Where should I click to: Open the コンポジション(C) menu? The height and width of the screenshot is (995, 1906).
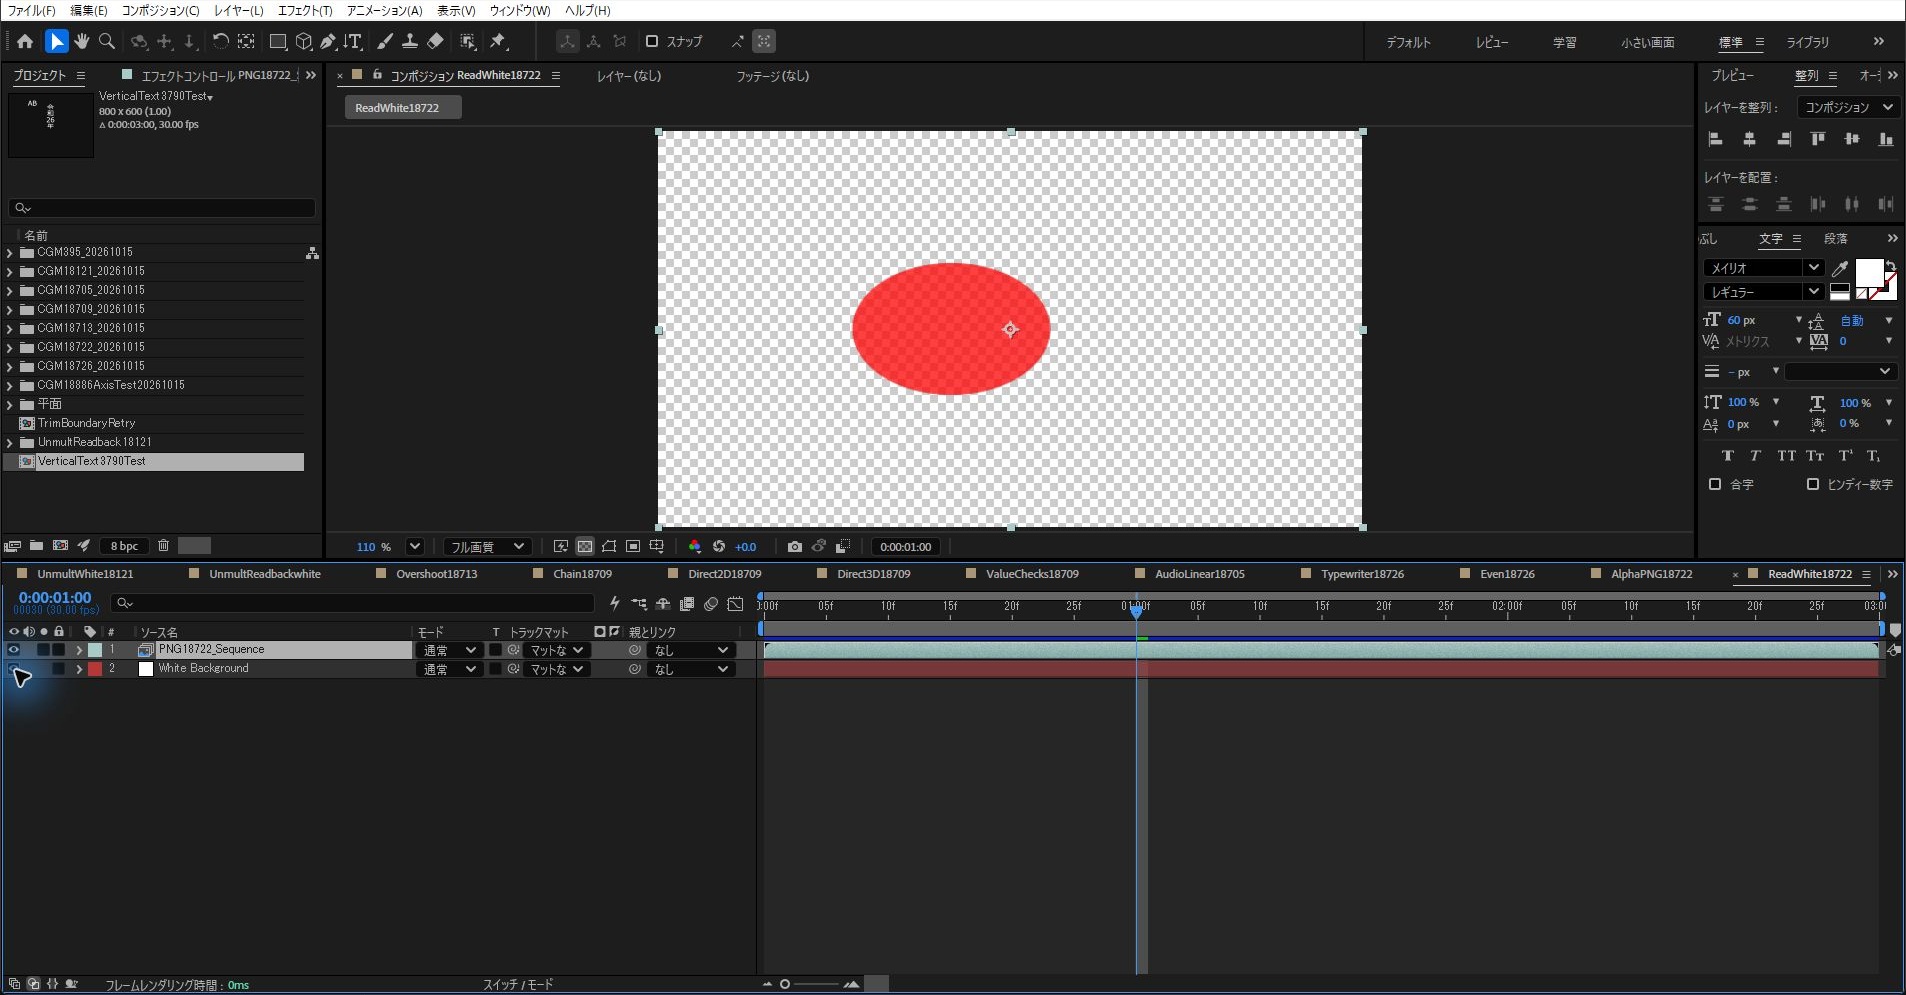[160, 10]
